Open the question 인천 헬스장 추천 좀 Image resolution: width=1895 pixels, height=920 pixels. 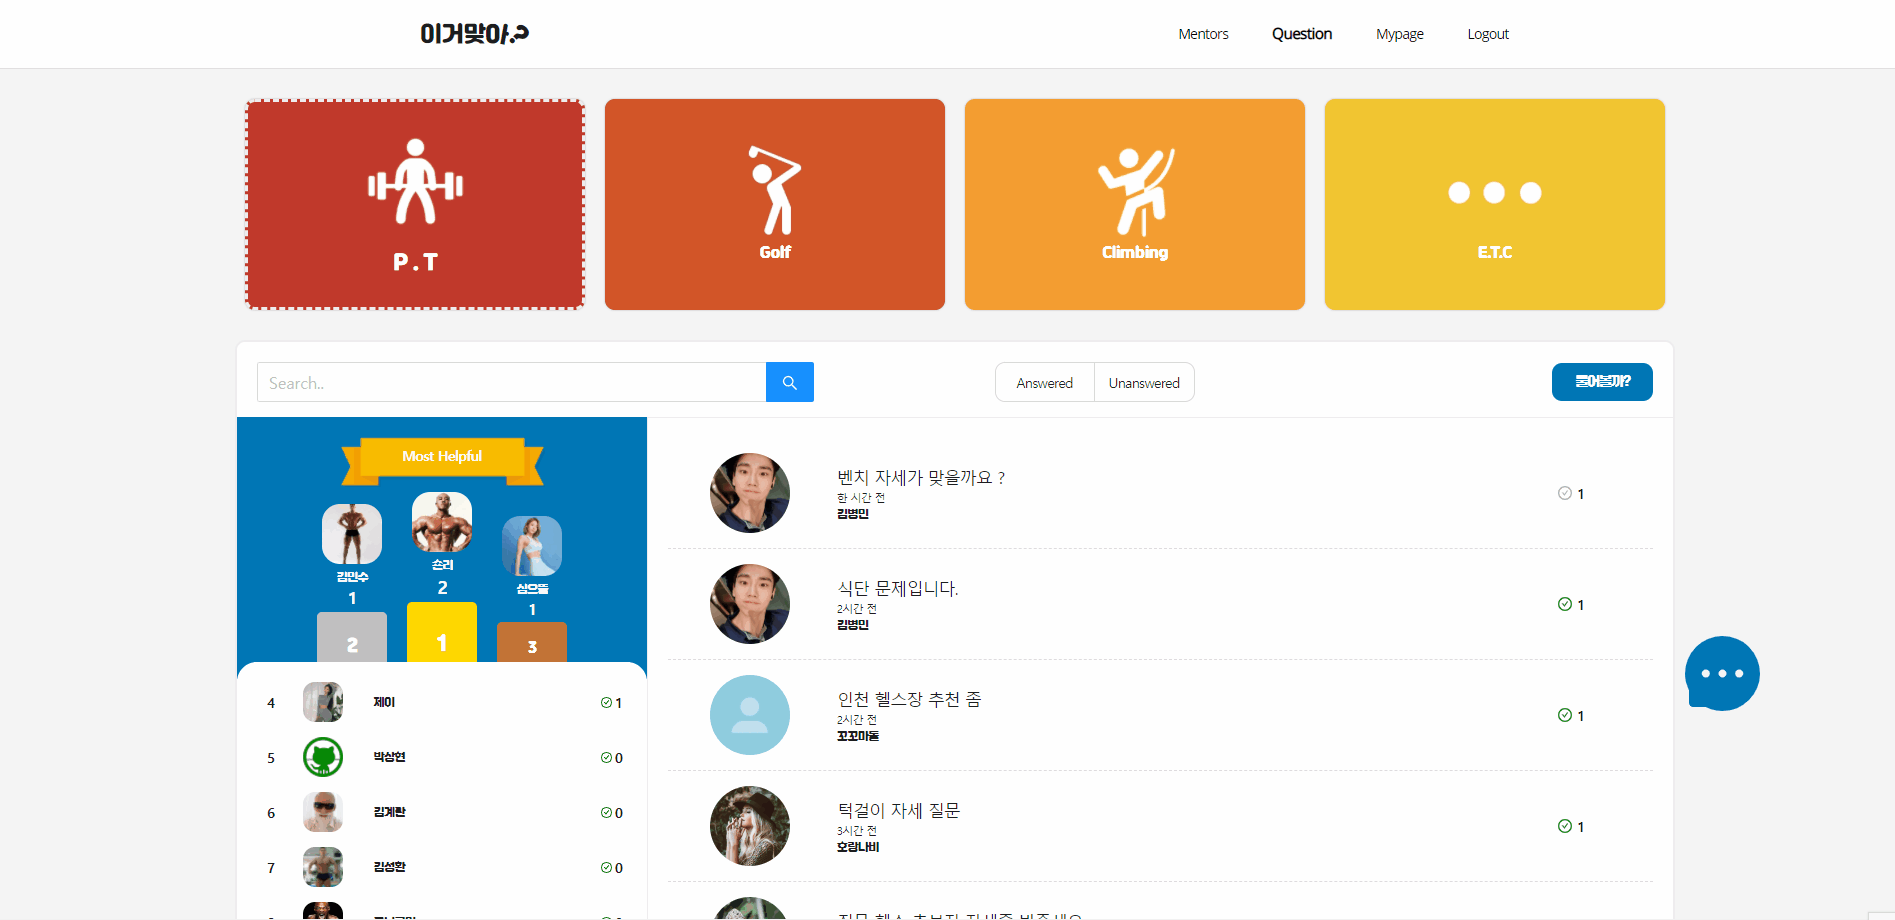click(x=909, y=700)
